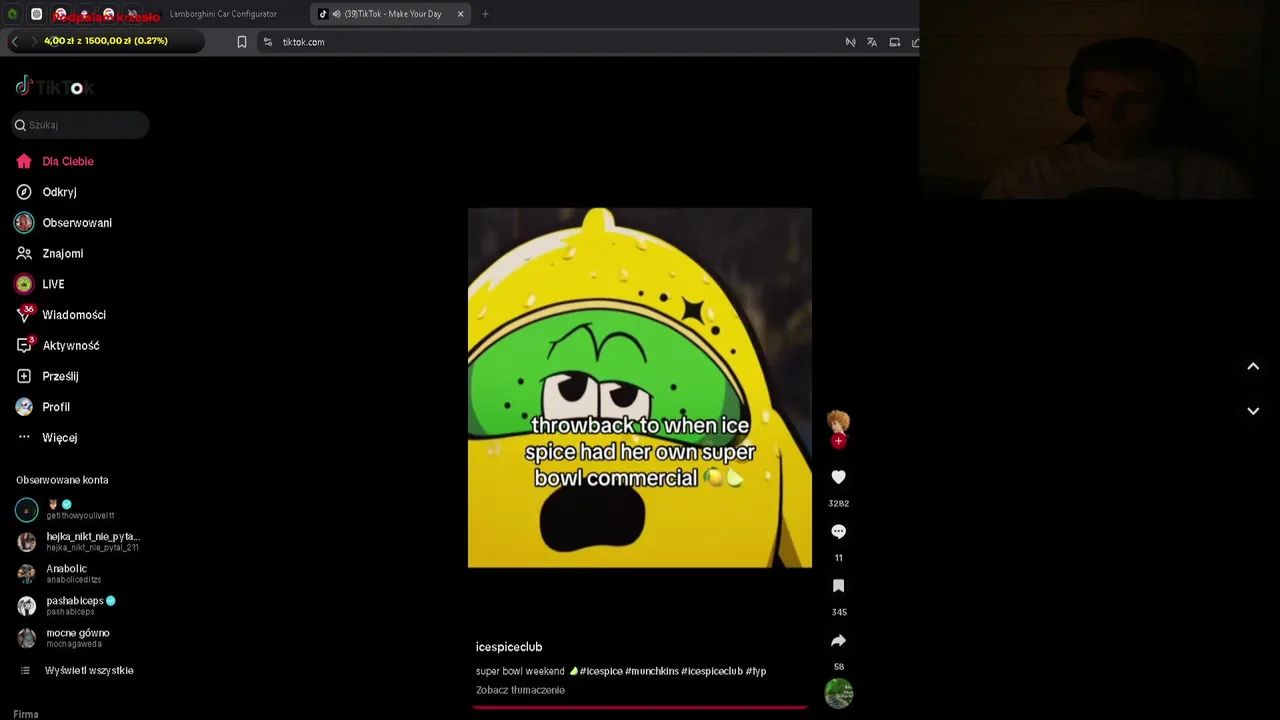Open #munchkins hashtag

[652, 671]
